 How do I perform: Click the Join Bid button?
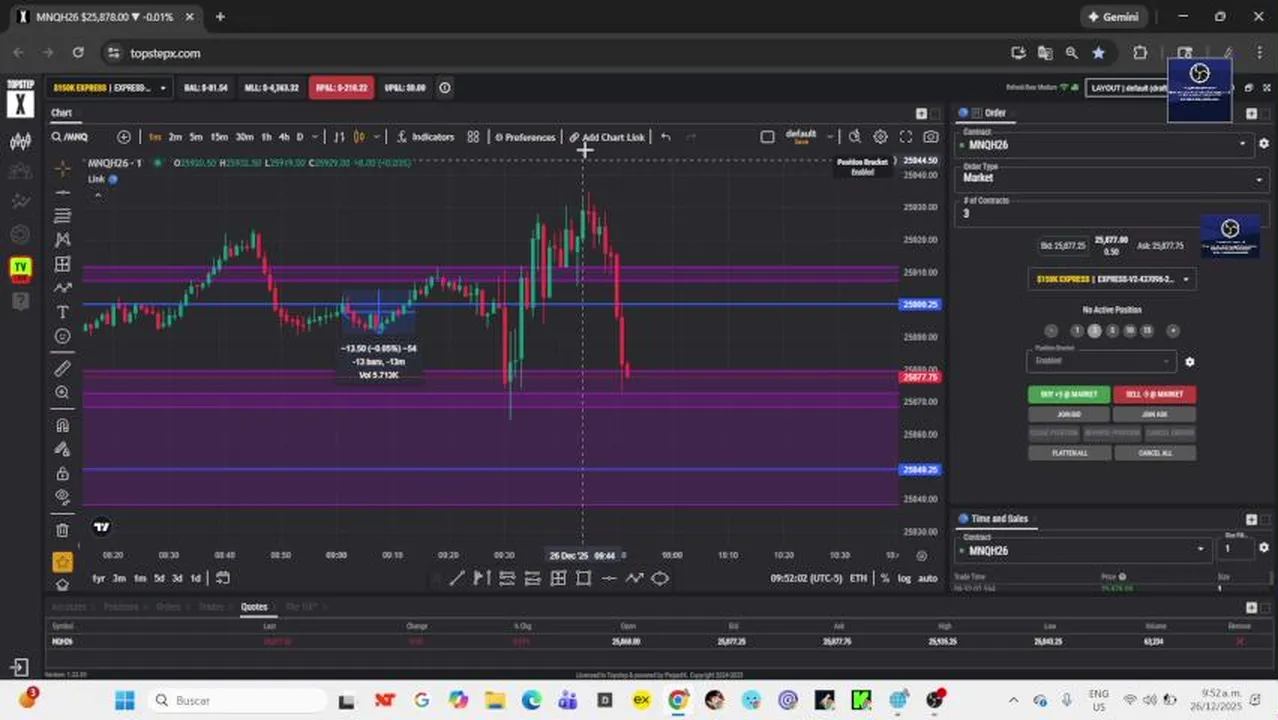(1069, 414)
